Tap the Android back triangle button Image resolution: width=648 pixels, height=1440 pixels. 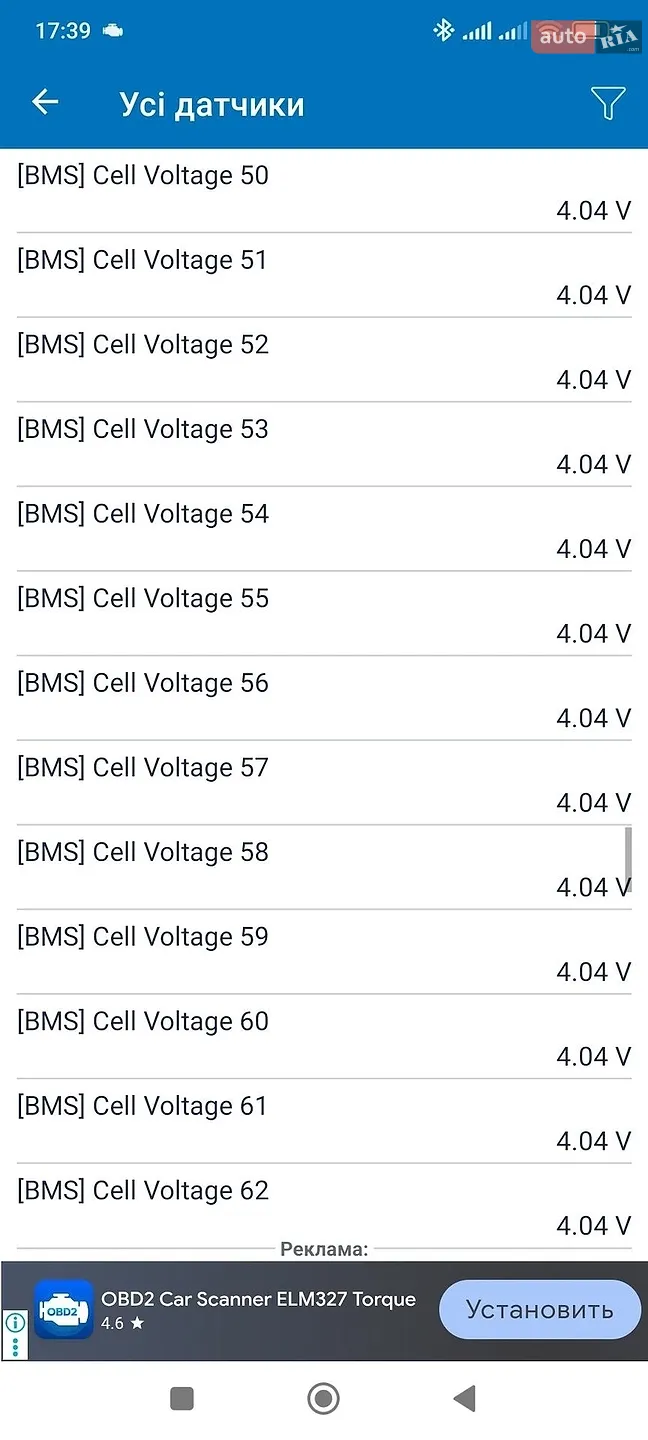coord(463,1398)
